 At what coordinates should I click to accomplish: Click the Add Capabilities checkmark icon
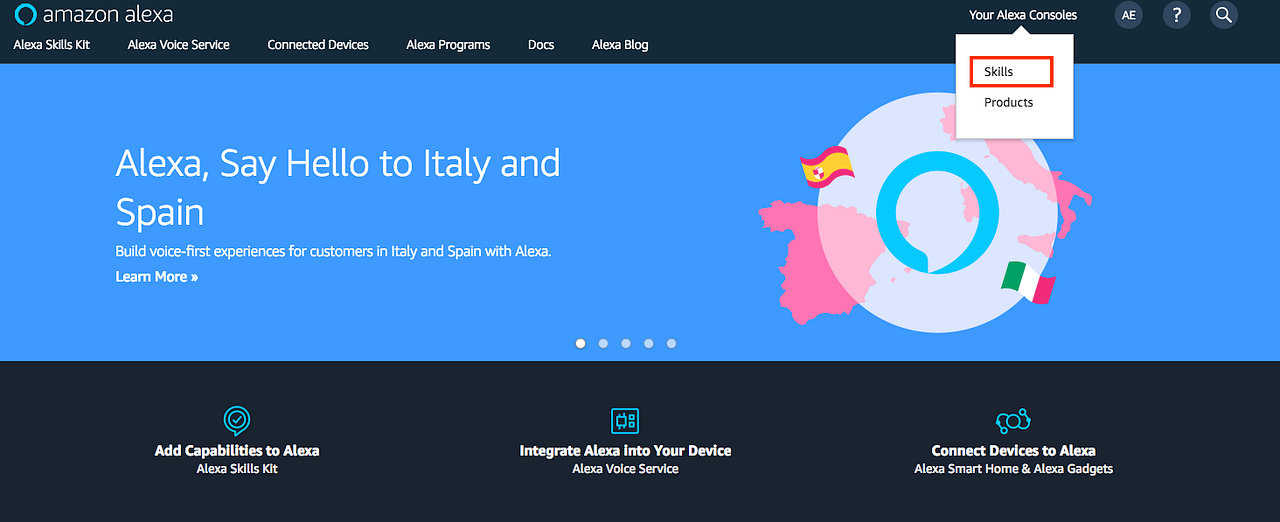237,420
